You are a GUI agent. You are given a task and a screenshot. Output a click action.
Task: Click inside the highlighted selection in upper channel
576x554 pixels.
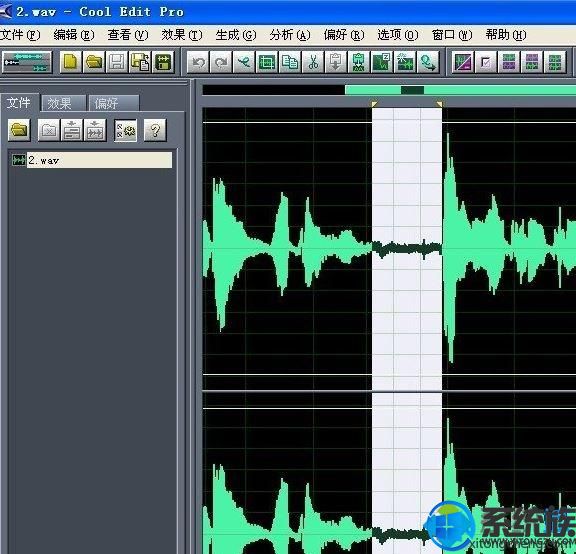point(407,249)
